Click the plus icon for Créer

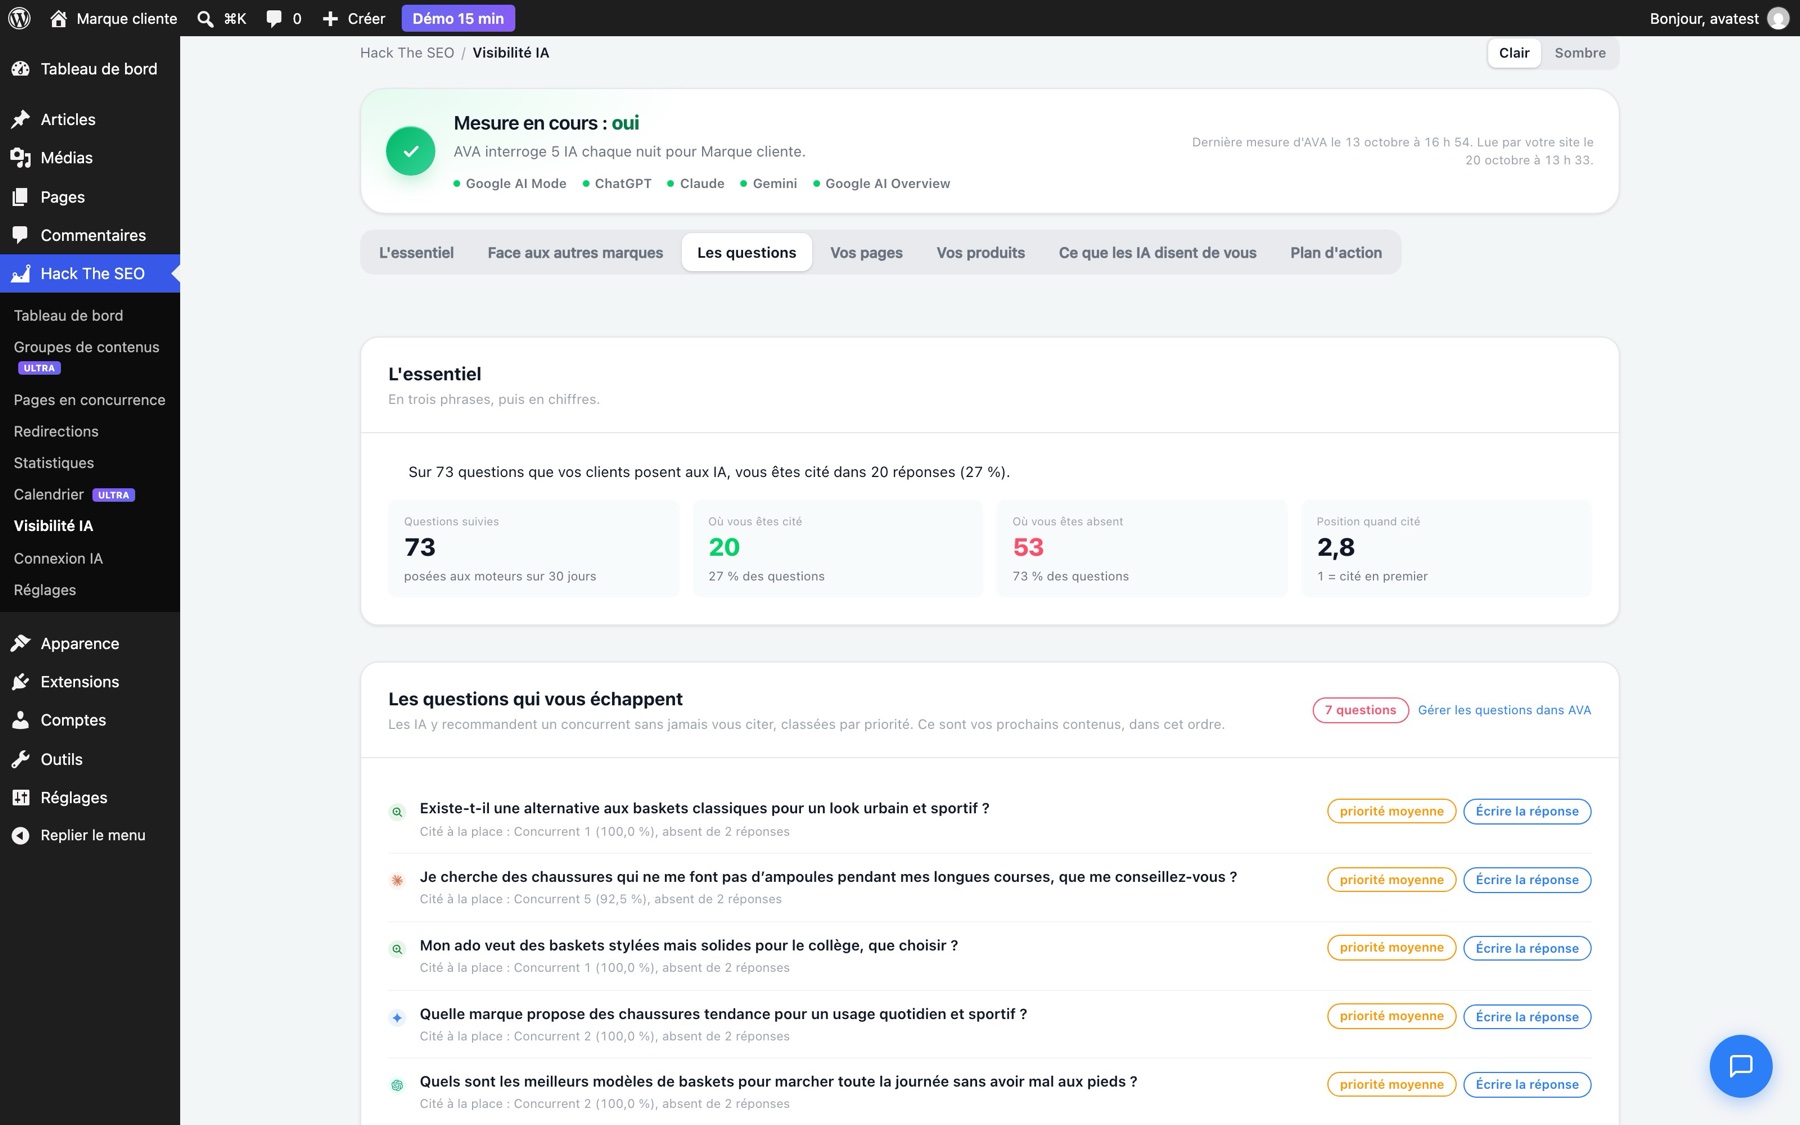click(330, 18)
